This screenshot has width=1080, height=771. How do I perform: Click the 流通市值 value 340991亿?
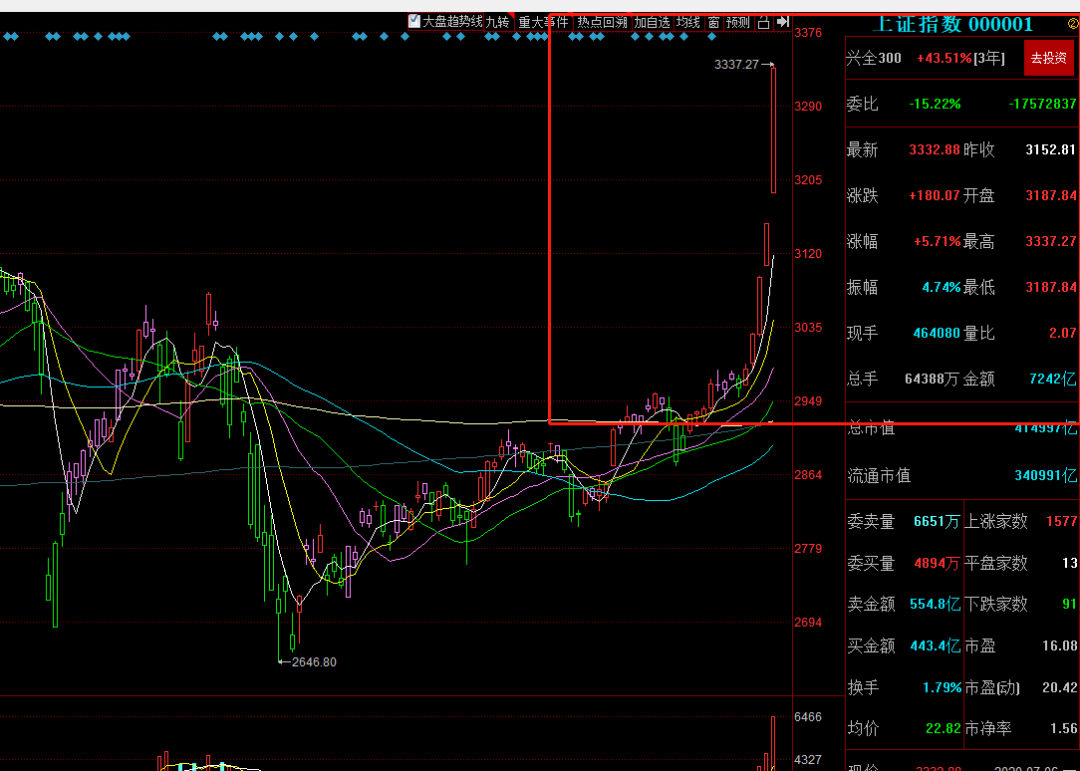tap(1045, 475)
